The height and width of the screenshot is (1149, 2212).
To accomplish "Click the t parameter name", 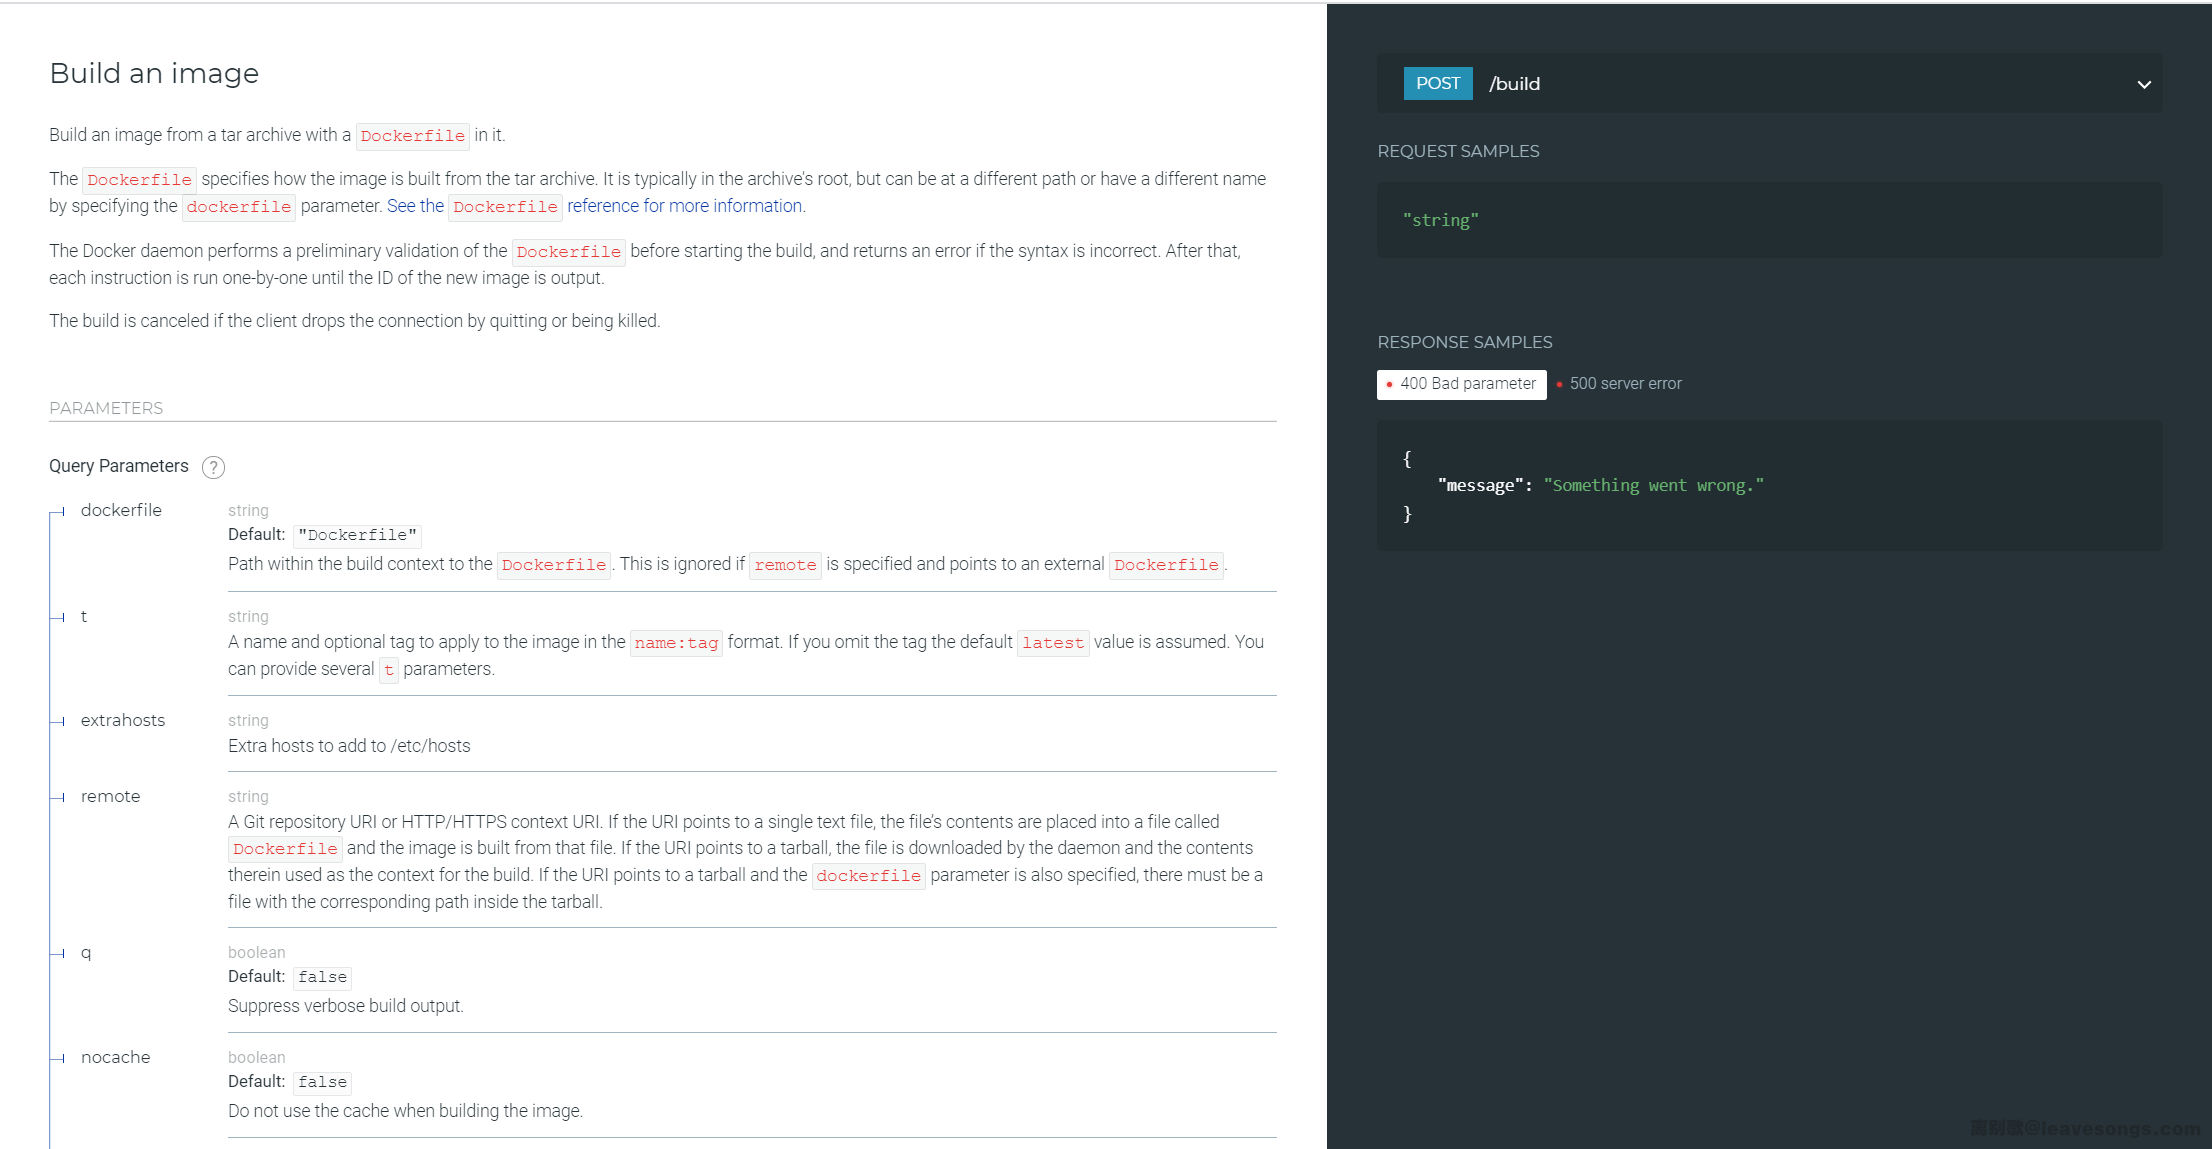I will click(84, 616).
